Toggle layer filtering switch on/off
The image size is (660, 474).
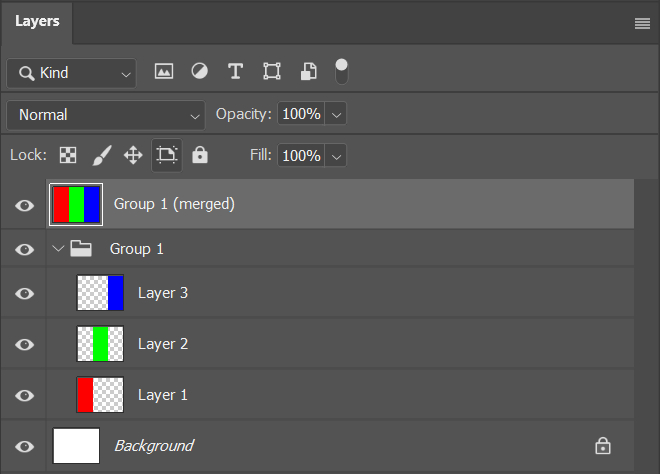(341, 72)
